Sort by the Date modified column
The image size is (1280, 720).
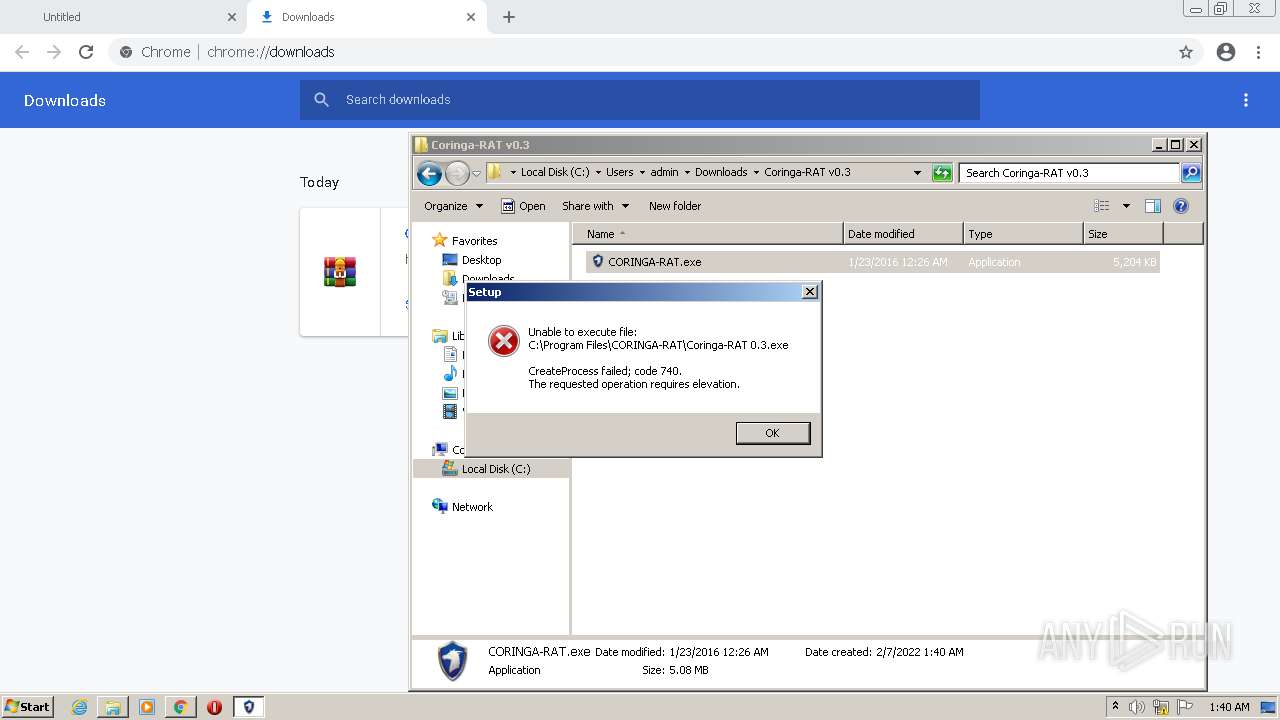click(x=903, y=234)
